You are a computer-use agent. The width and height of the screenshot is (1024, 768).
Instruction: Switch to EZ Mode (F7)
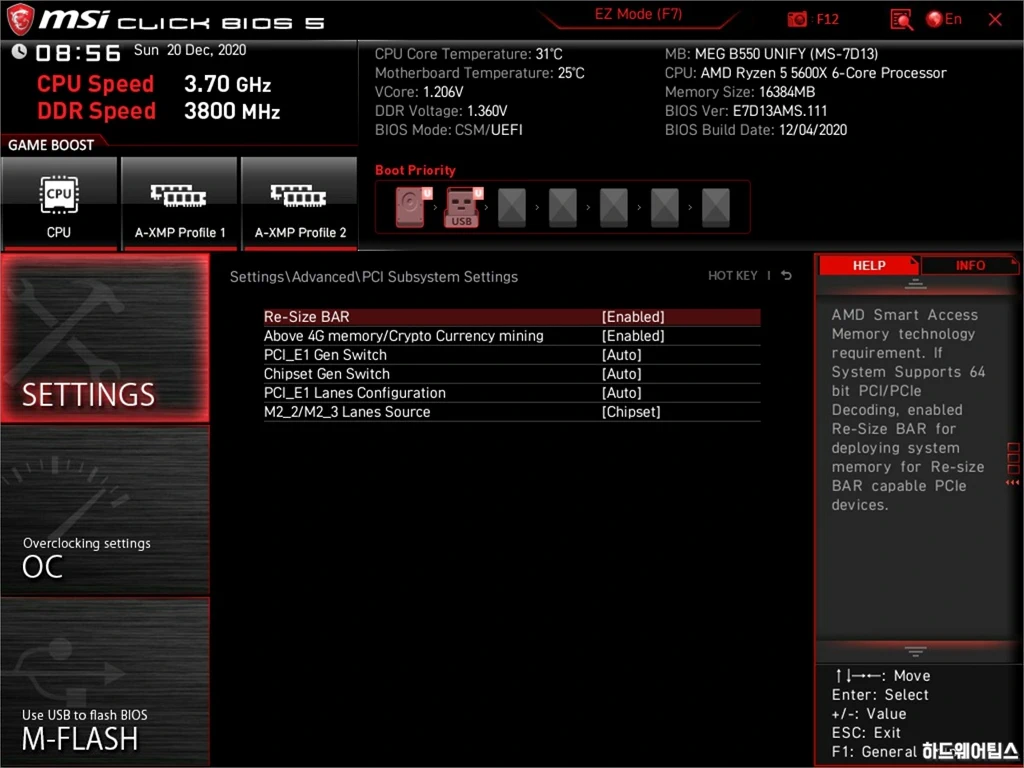[638, 14]
